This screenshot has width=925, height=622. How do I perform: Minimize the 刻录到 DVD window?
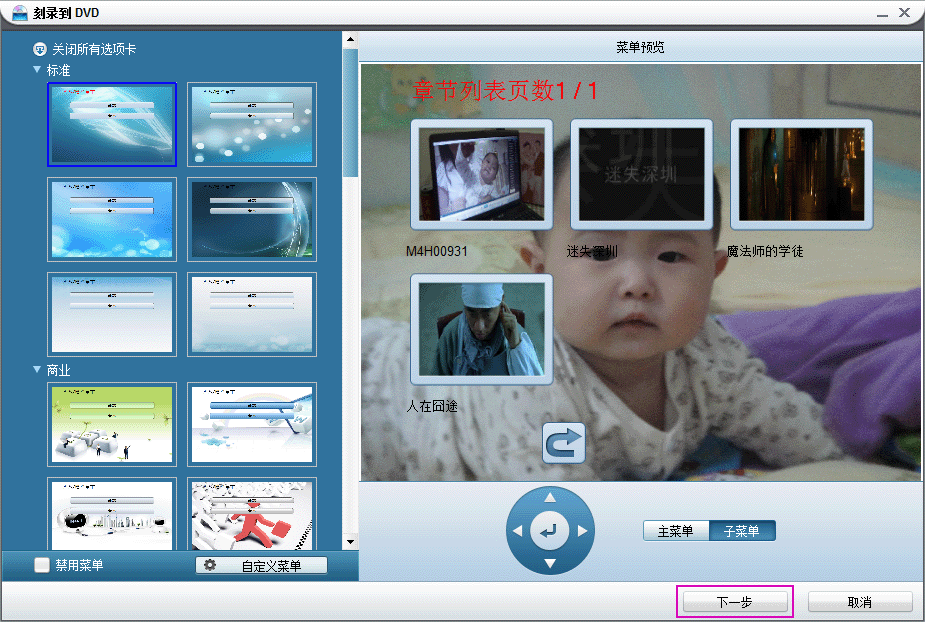[x=883, y=13]
